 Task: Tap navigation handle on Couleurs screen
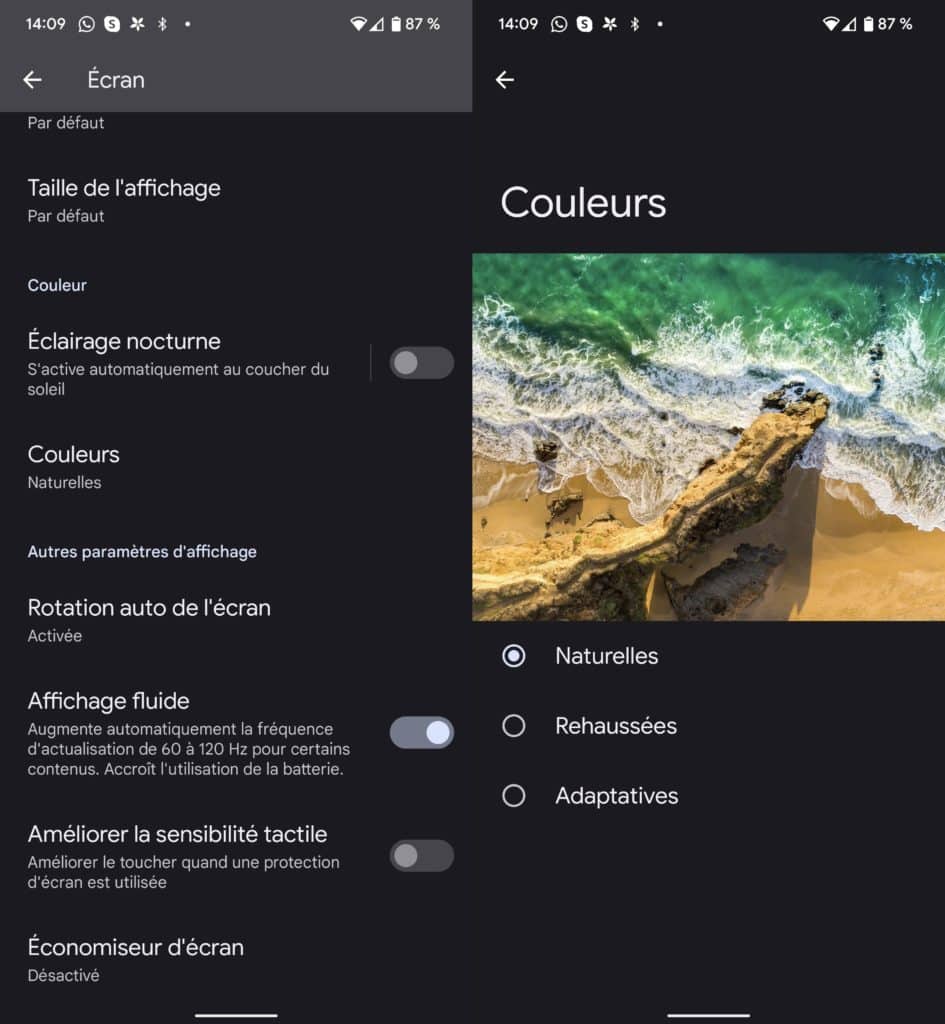709,1016
